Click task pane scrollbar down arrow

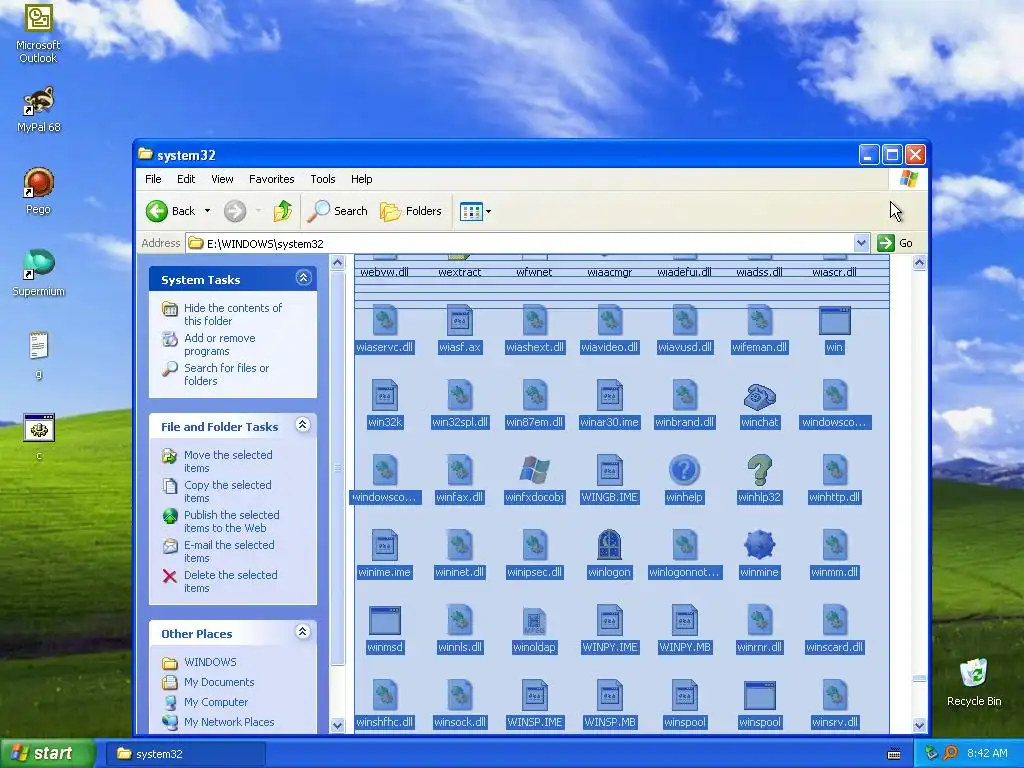pyautogui.click(x=338, y=725)
